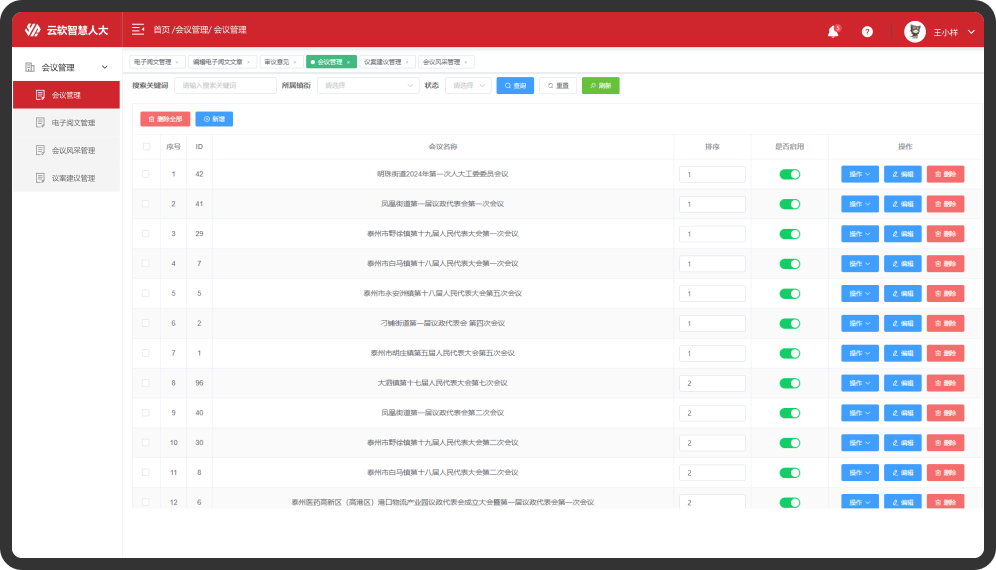Switch to the 审议意见 tab
This screenshot has width=996, height=570.
[x=279, y=62]
